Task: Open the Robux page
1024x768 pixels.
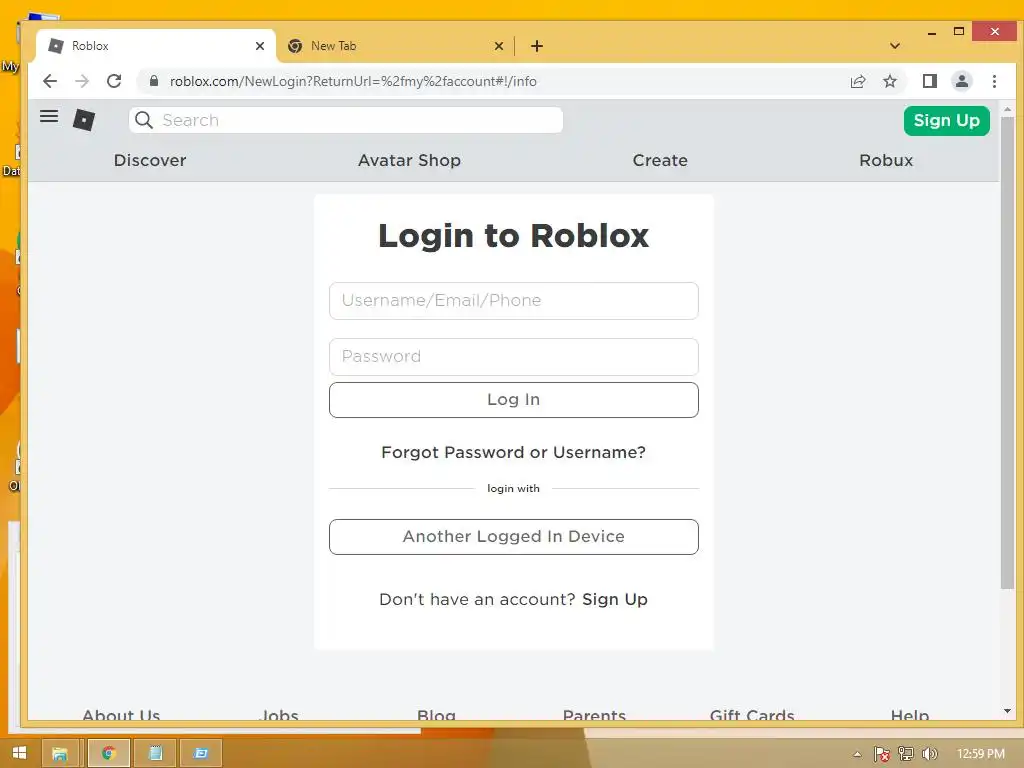Action: [886, 160]
